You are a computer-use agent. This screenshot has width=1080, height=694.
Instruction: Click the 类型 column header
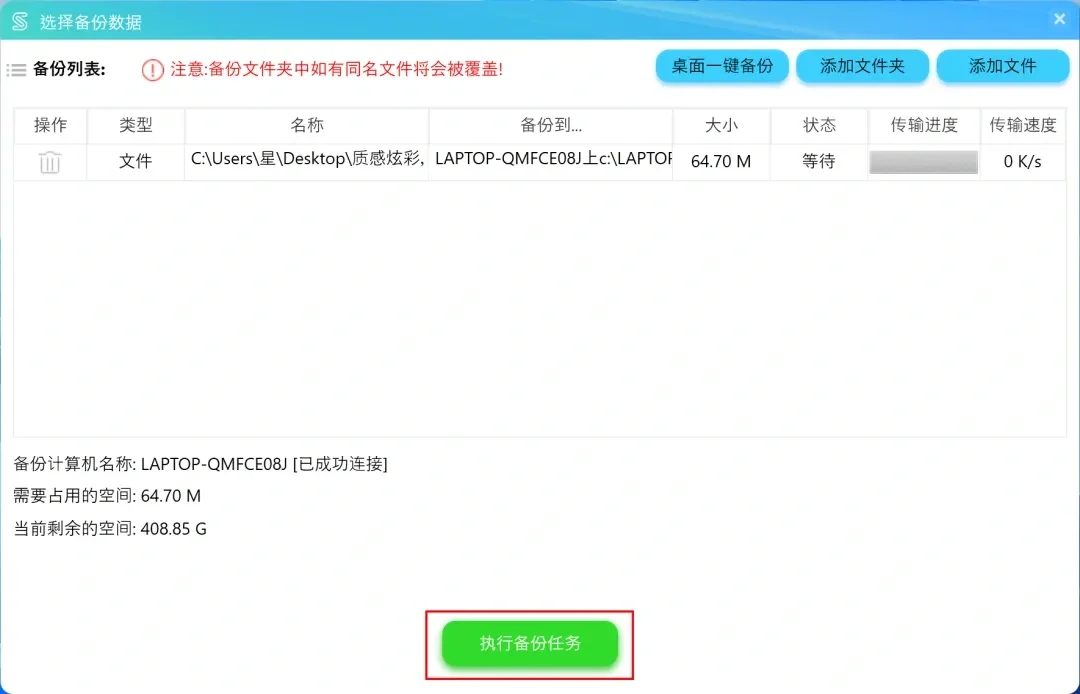point(135,125)
